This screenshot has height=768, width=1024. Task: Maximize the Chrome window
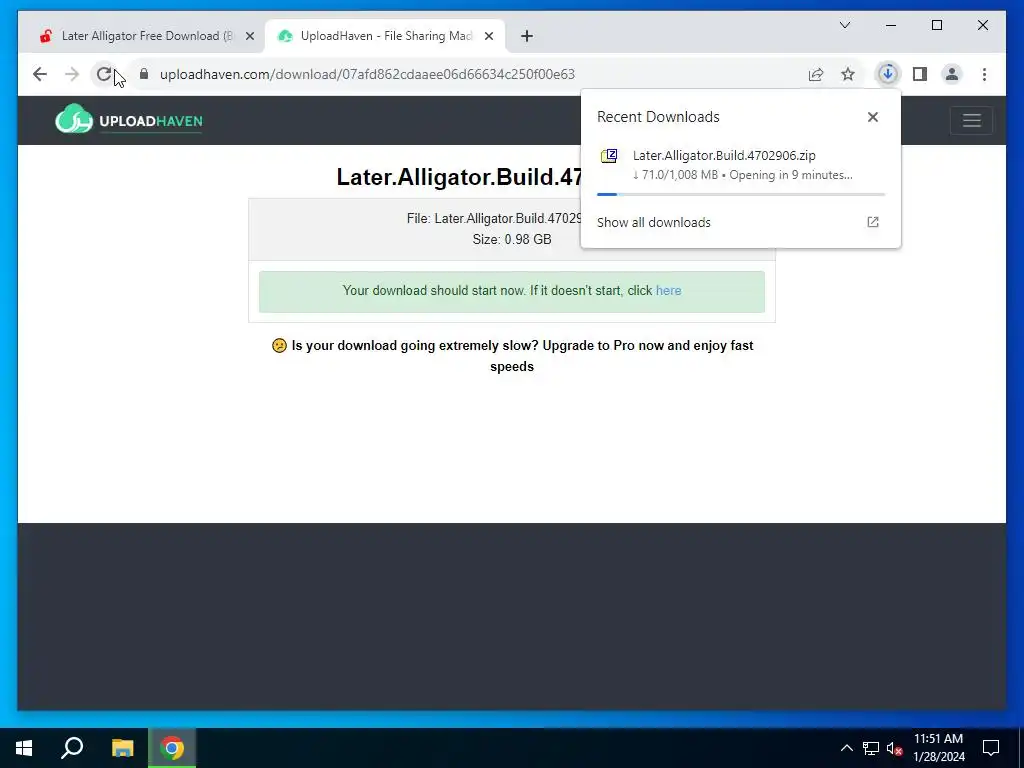tap(936, 25)
